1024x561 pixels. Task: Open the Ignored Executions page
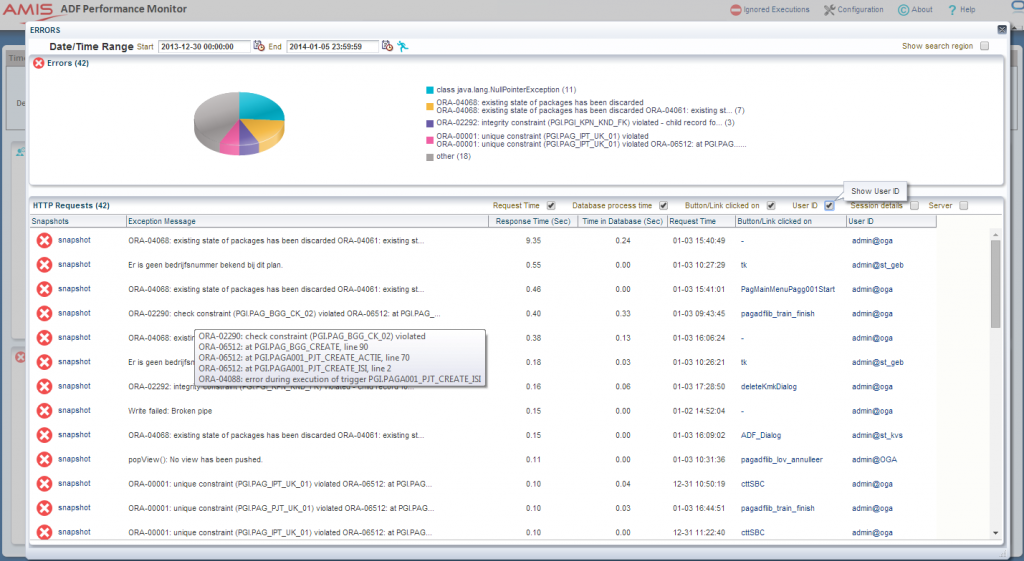tap(769, 10)
